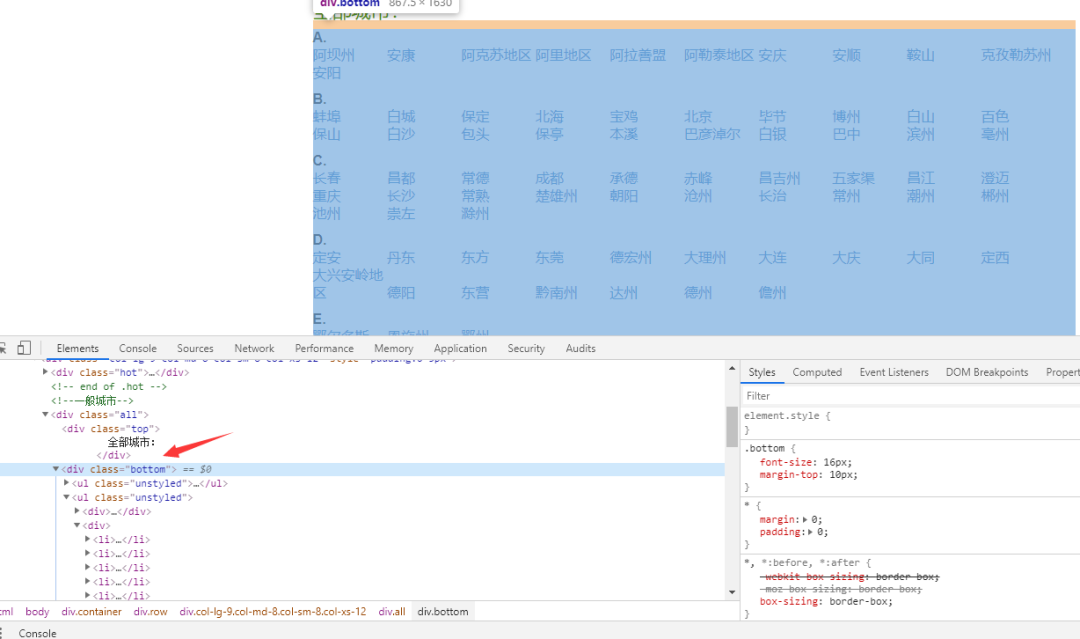Collapse the div class="all" node
Screen dimensions: 1080x639
[x=45, y=415]
